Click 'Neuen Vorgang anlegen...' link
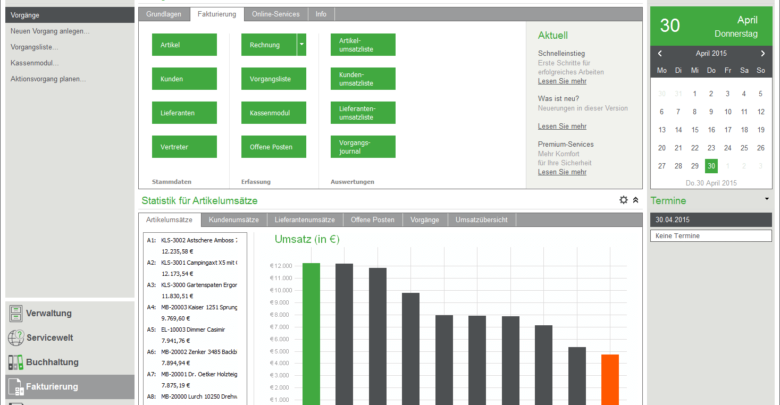The width and height of the screenshot is (780, 405). 50,31
